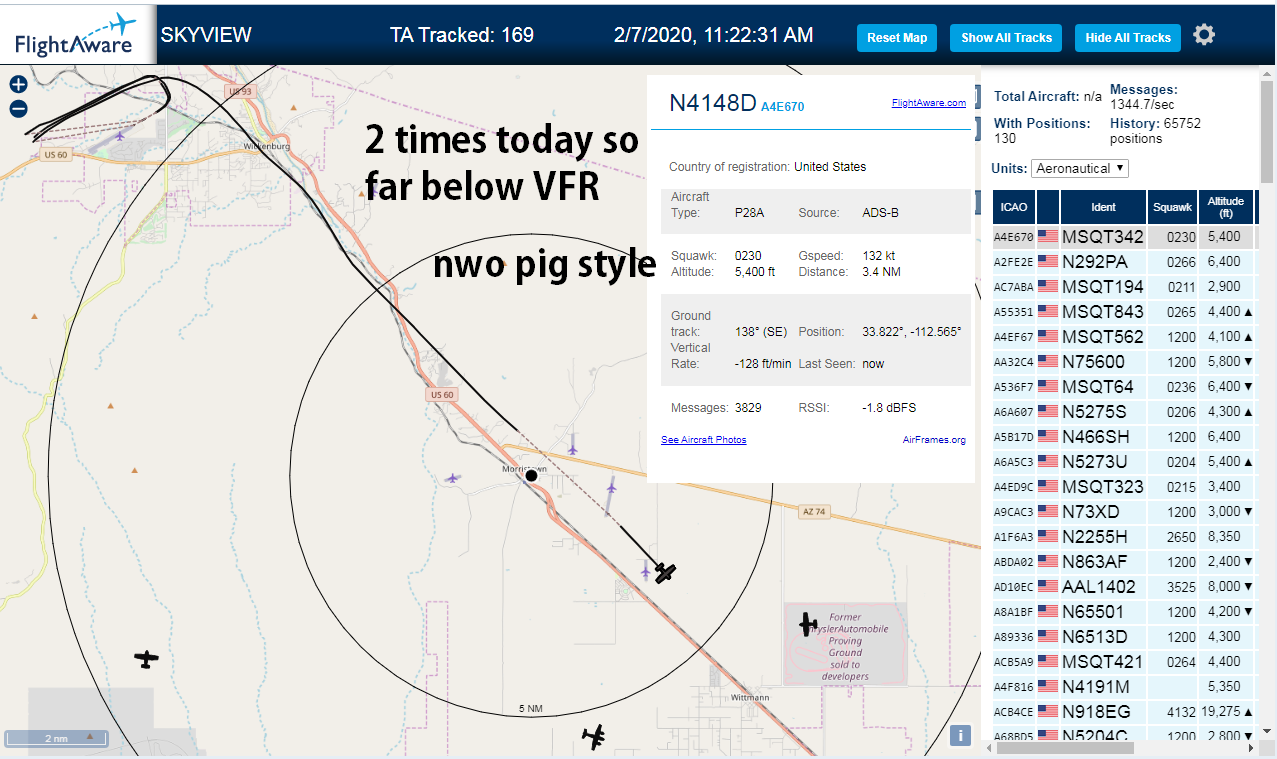
Task: Open the Units Aeronautical dropdown
Action: click(x=1080, y=168)
